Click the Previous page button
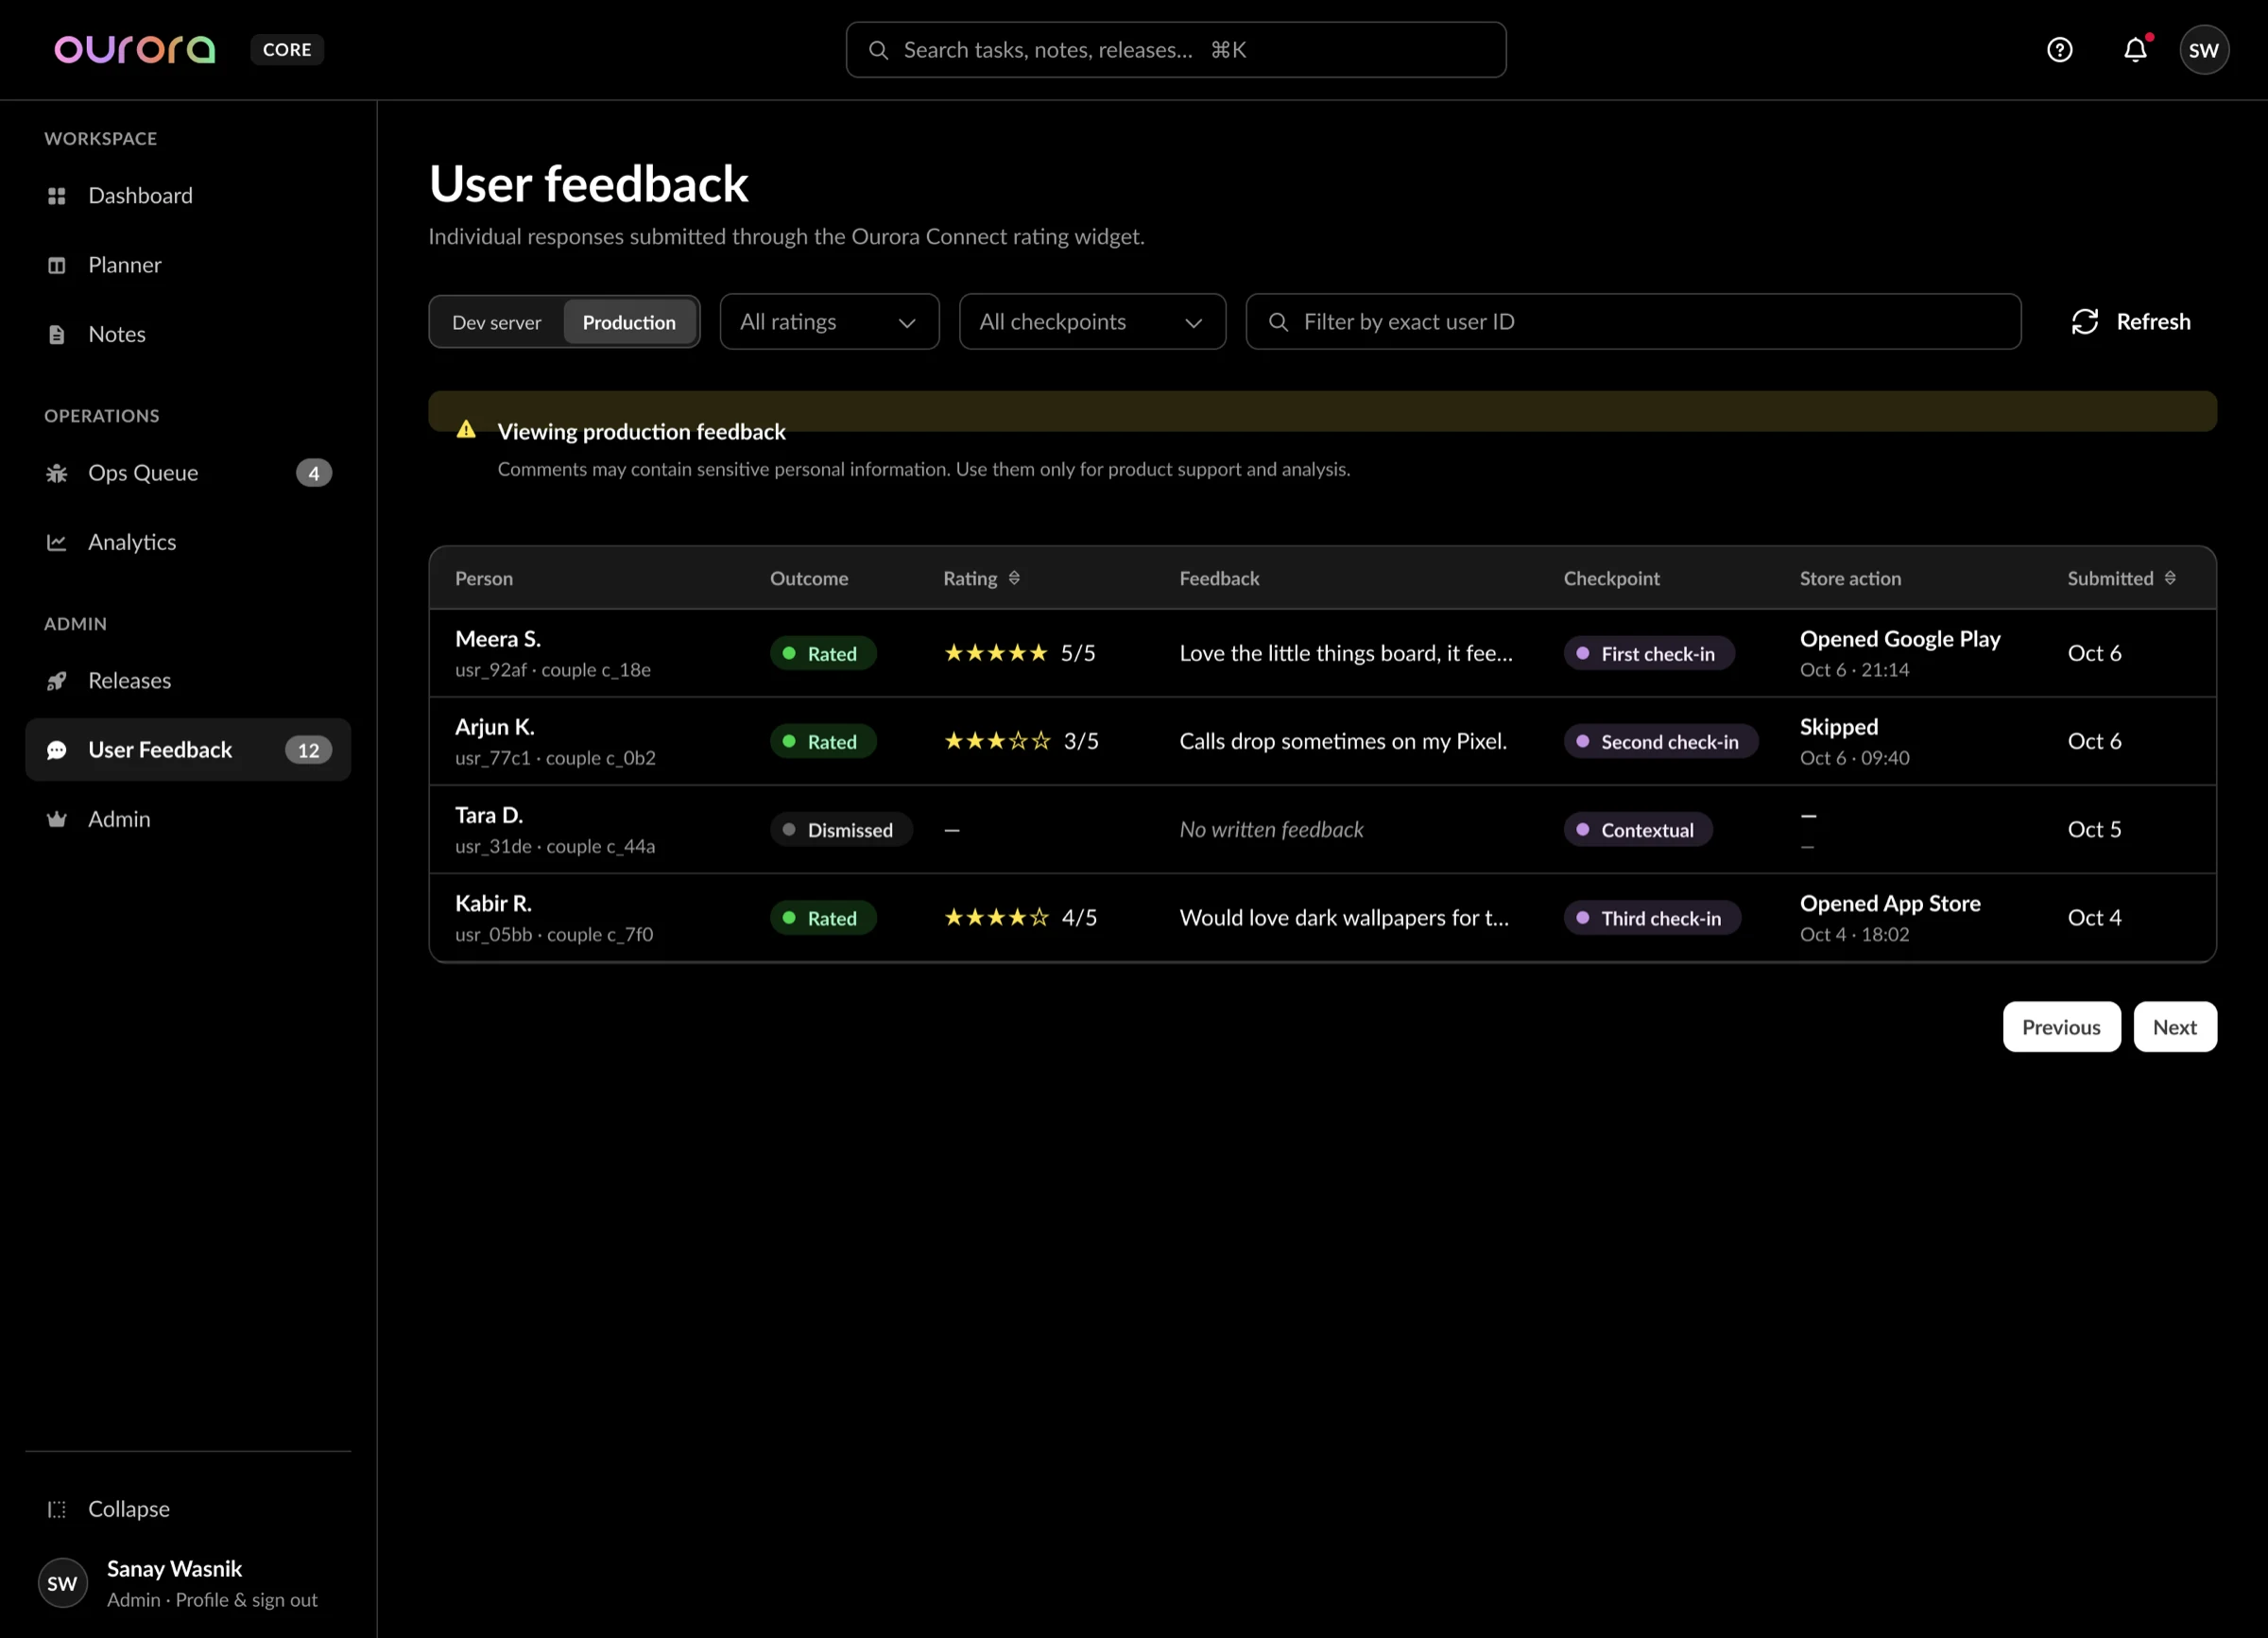Screen dimensions: 2268x1638 [x=2061, y=1026]
